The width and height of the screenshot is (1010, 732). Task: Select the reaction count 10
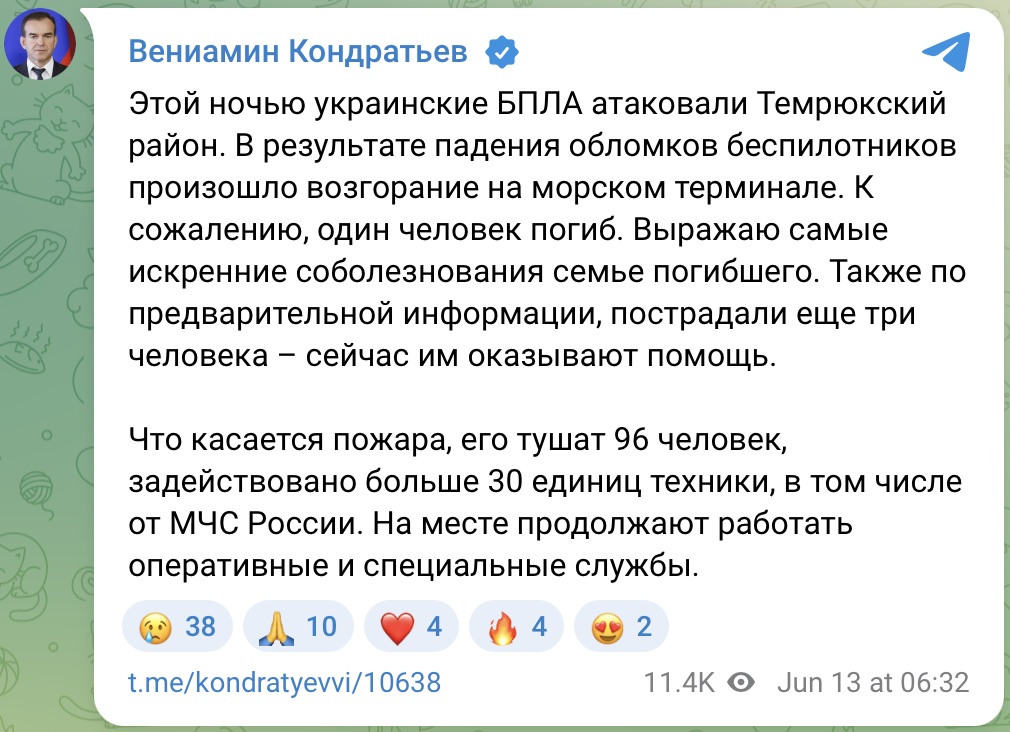point(321,626)
